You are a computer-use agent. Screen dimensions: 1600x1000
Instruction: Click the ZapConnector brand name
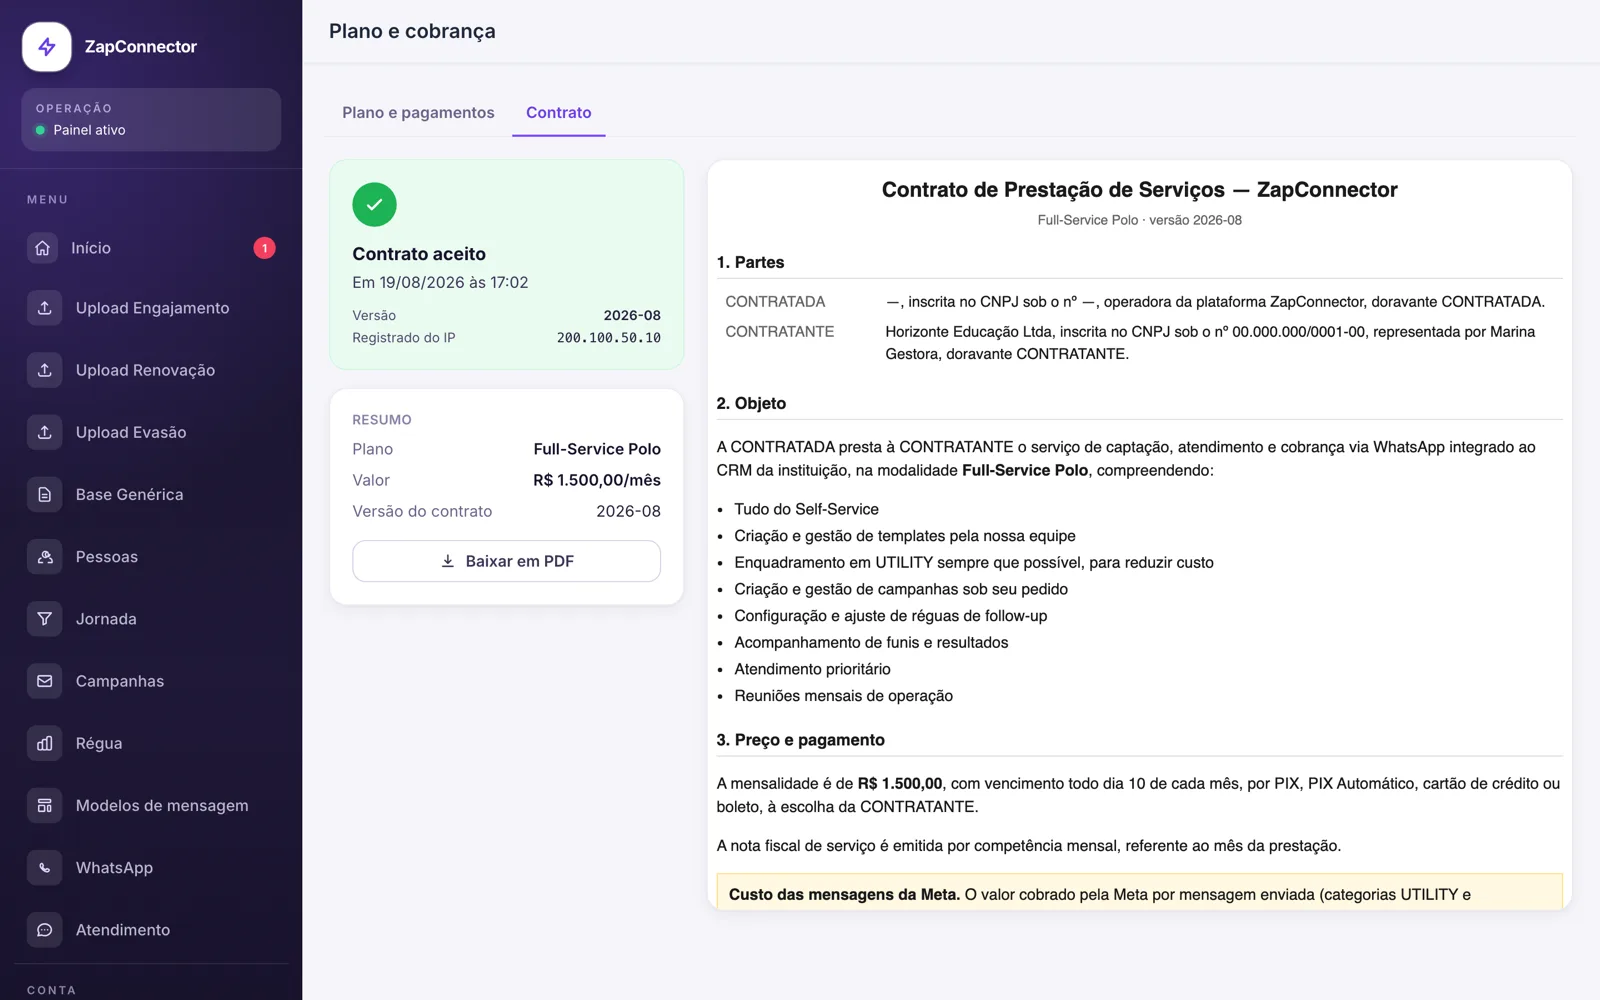[x=141, y=47]
